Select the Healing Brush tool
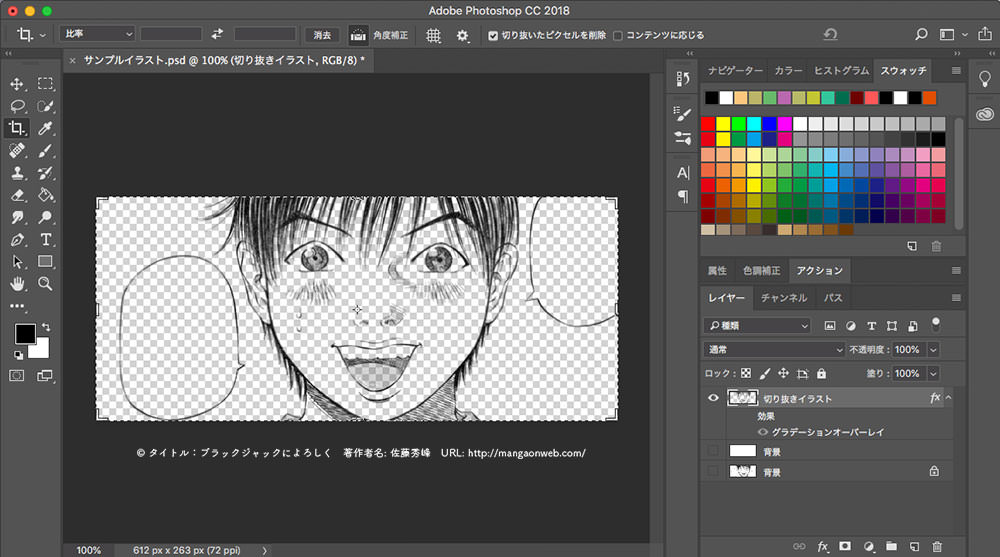The width and height of the screenshot is (1000, 557). click(17, 151)
